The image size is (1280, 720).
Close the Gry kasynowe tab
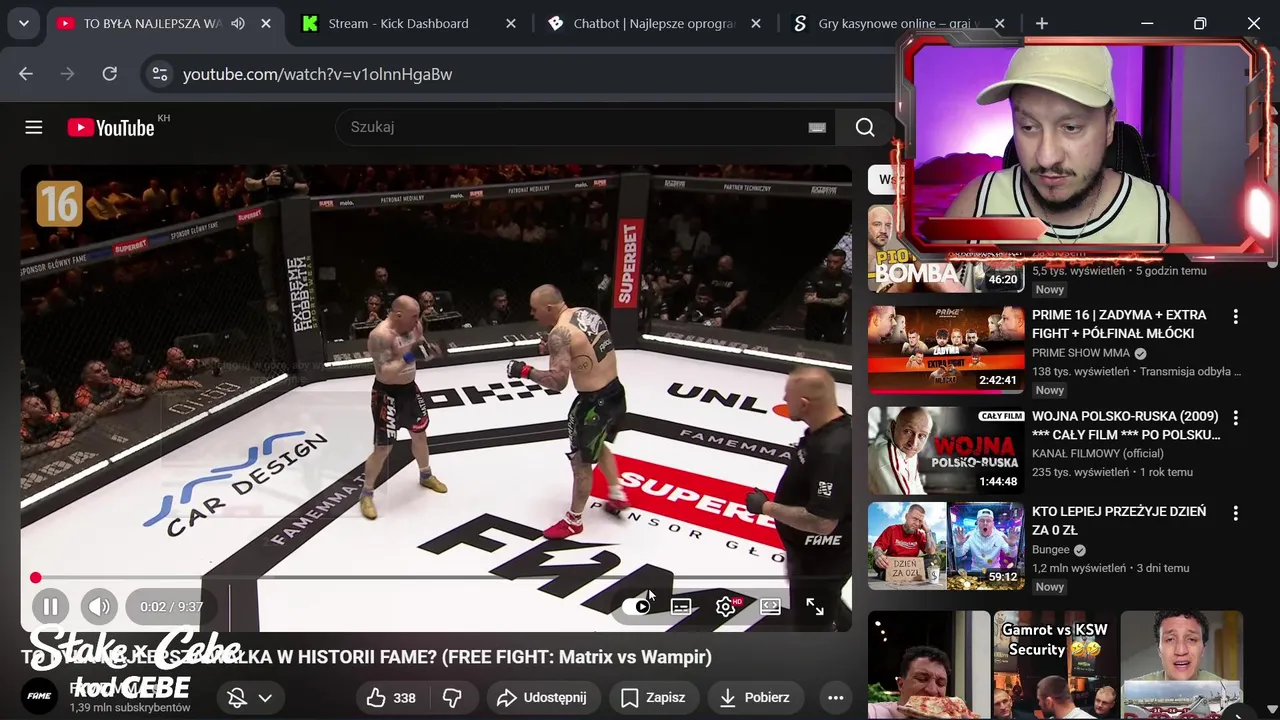point(1000,23)
